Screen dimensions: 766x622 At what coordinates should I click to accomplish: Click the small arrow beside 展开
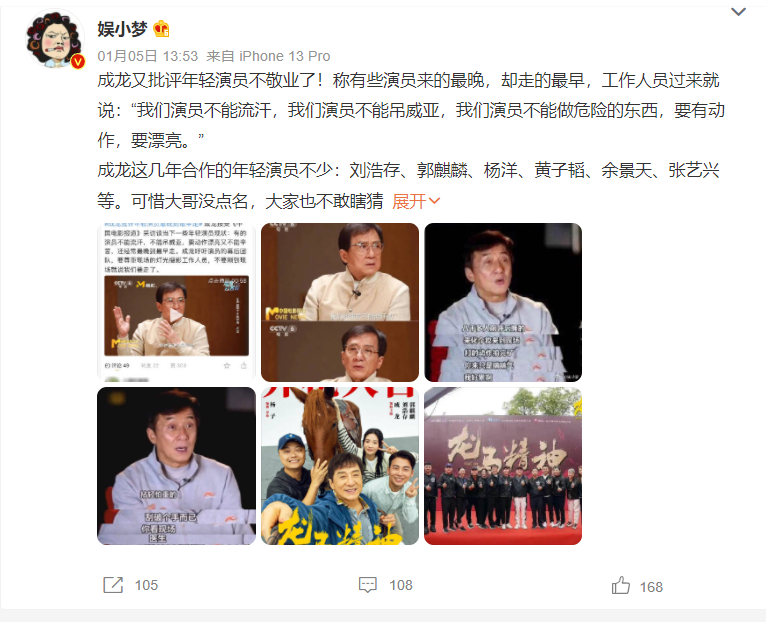pyautogui.click(x=434, y=201)
